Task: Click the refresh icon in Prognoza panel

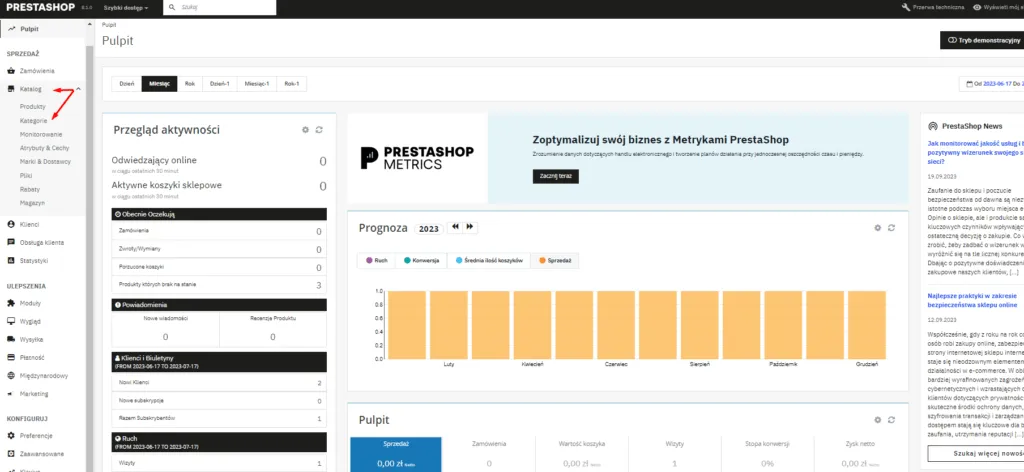Action: tap(891, 228)
